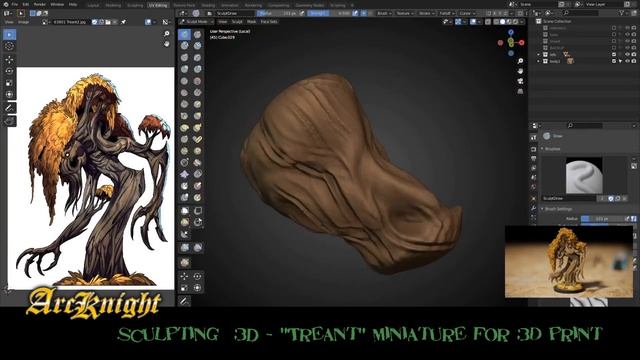This screenshot has width=640, height=360.
Task: Adjust the Strength slider in tool header
Action: (x=331, y=13)
